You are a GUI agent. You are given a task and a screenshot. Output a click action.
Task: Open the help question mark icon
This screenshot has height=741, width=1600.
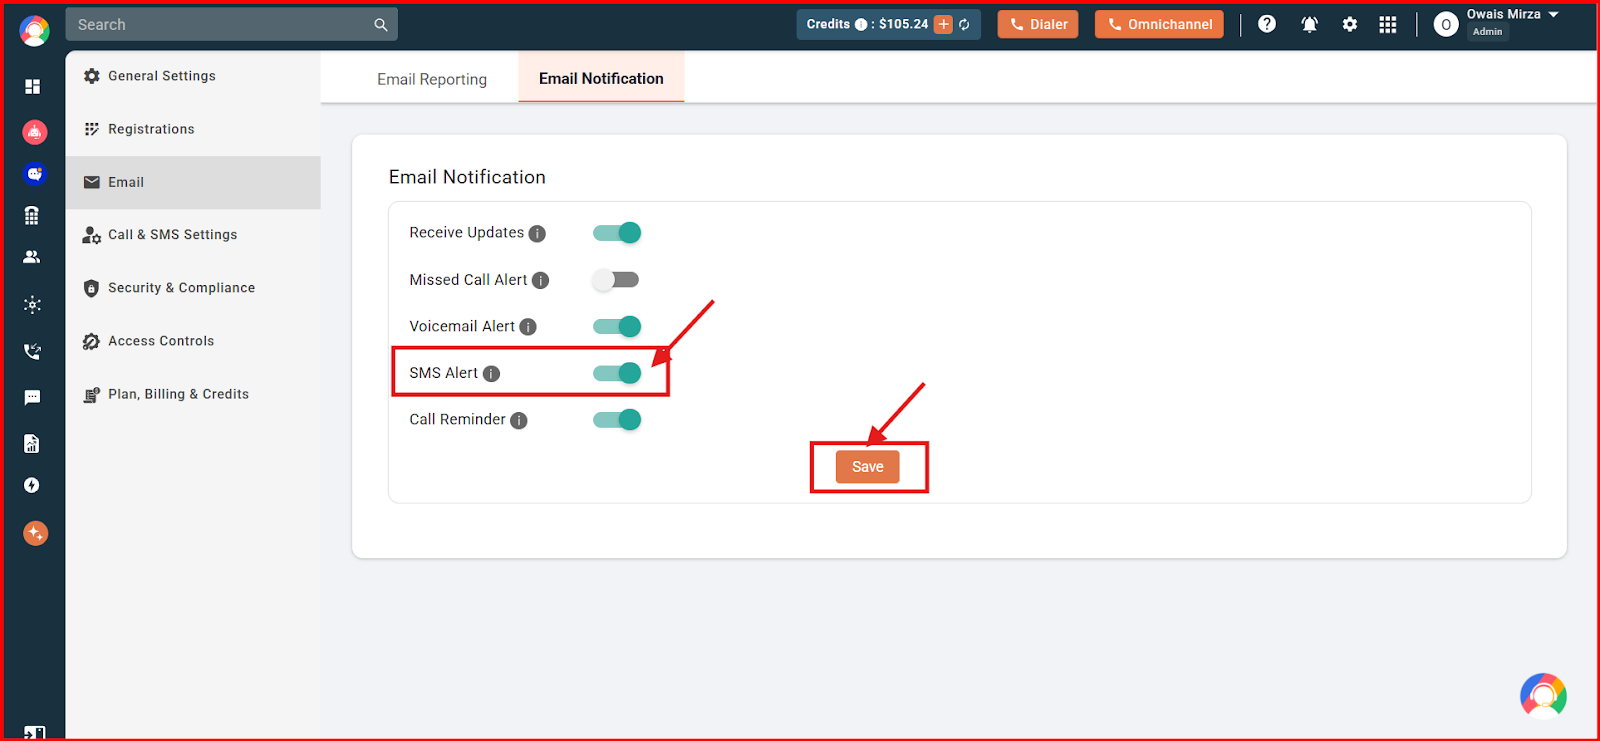click(x=1267, y=24)
